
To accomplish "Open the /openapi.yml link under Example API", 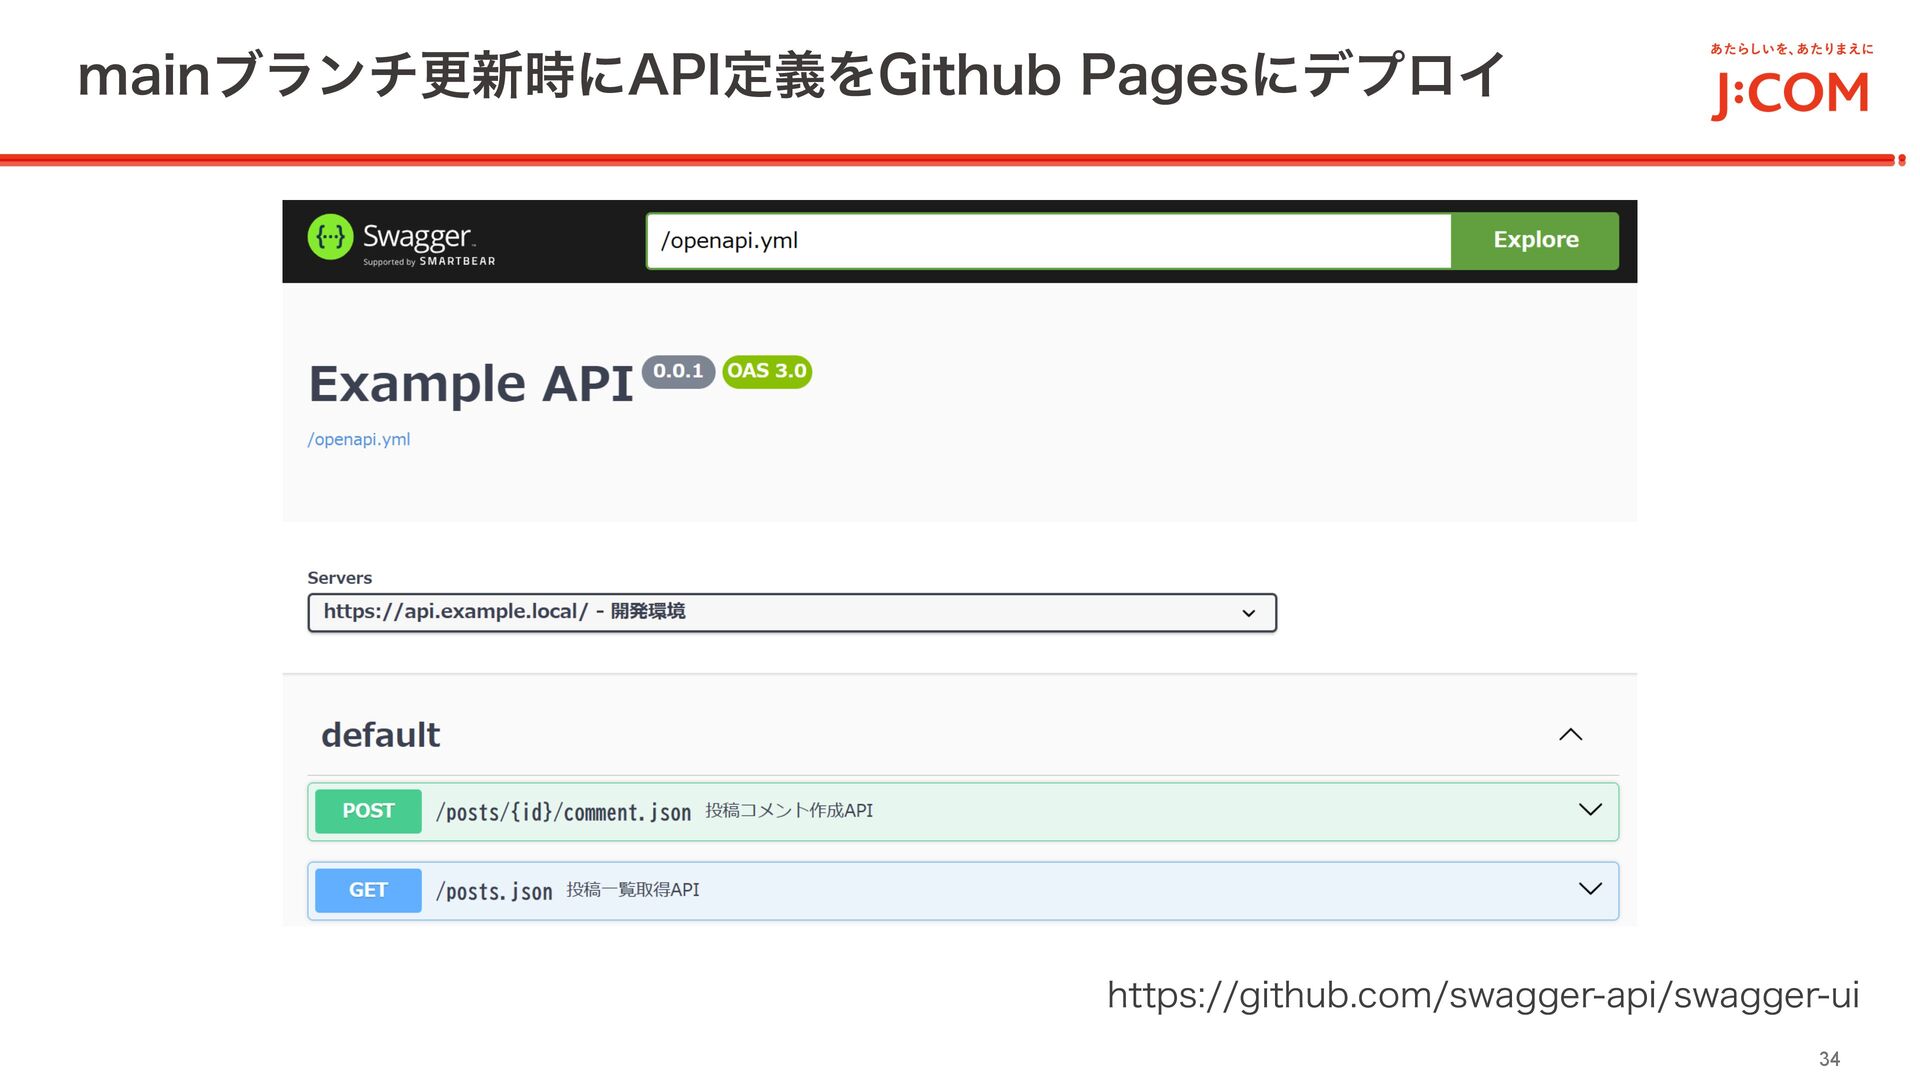I will click(359, 439).
